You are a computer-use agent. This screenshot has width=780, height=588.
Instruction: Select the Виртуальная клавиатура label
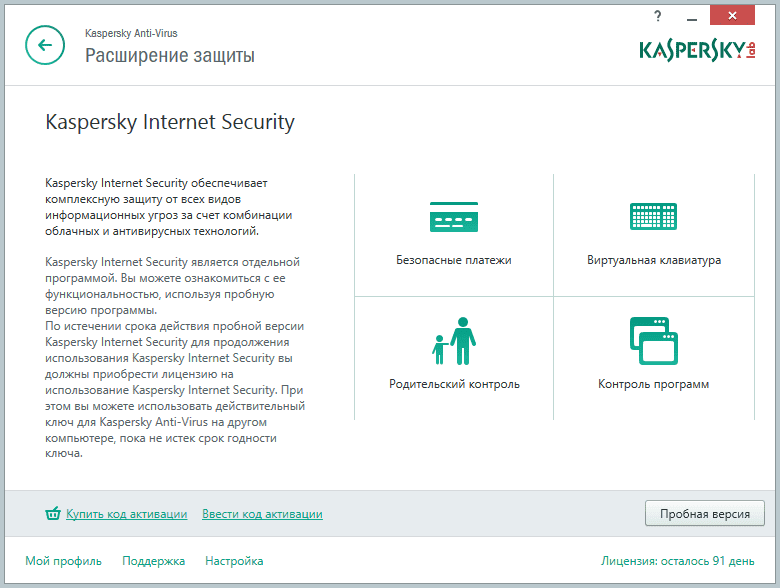654,260
